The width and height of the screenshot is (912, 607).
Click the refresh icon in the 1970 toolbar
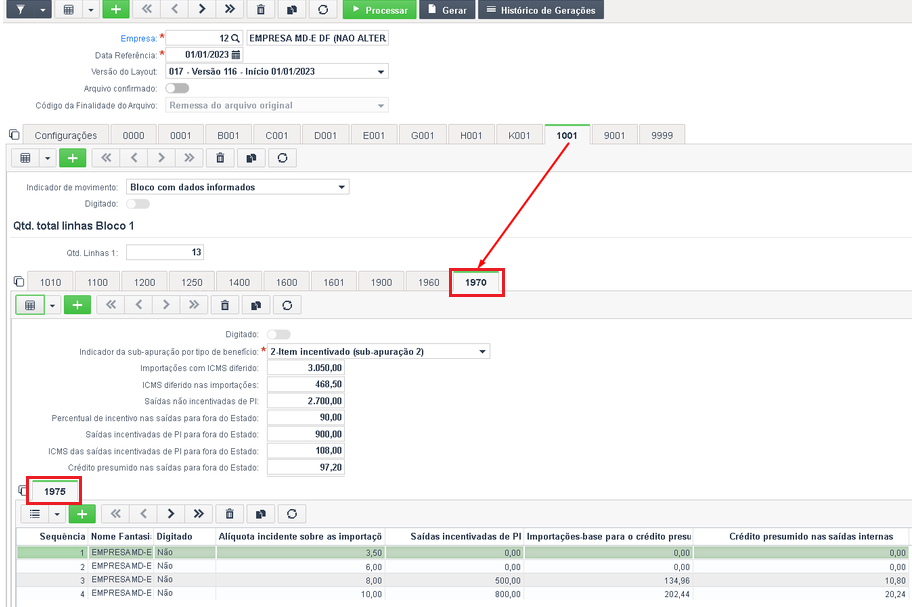tap(287, 305)
